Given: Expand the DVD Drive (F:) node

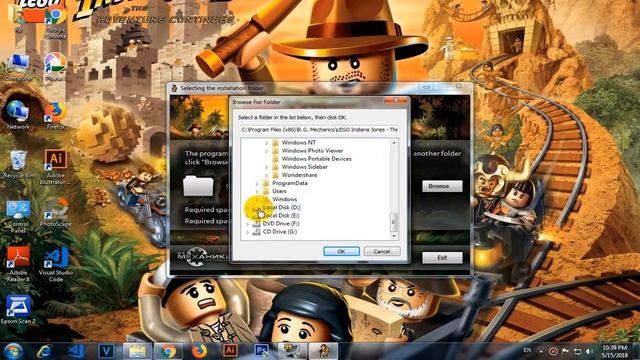Looking at the screenshot, I should point(247,224).
